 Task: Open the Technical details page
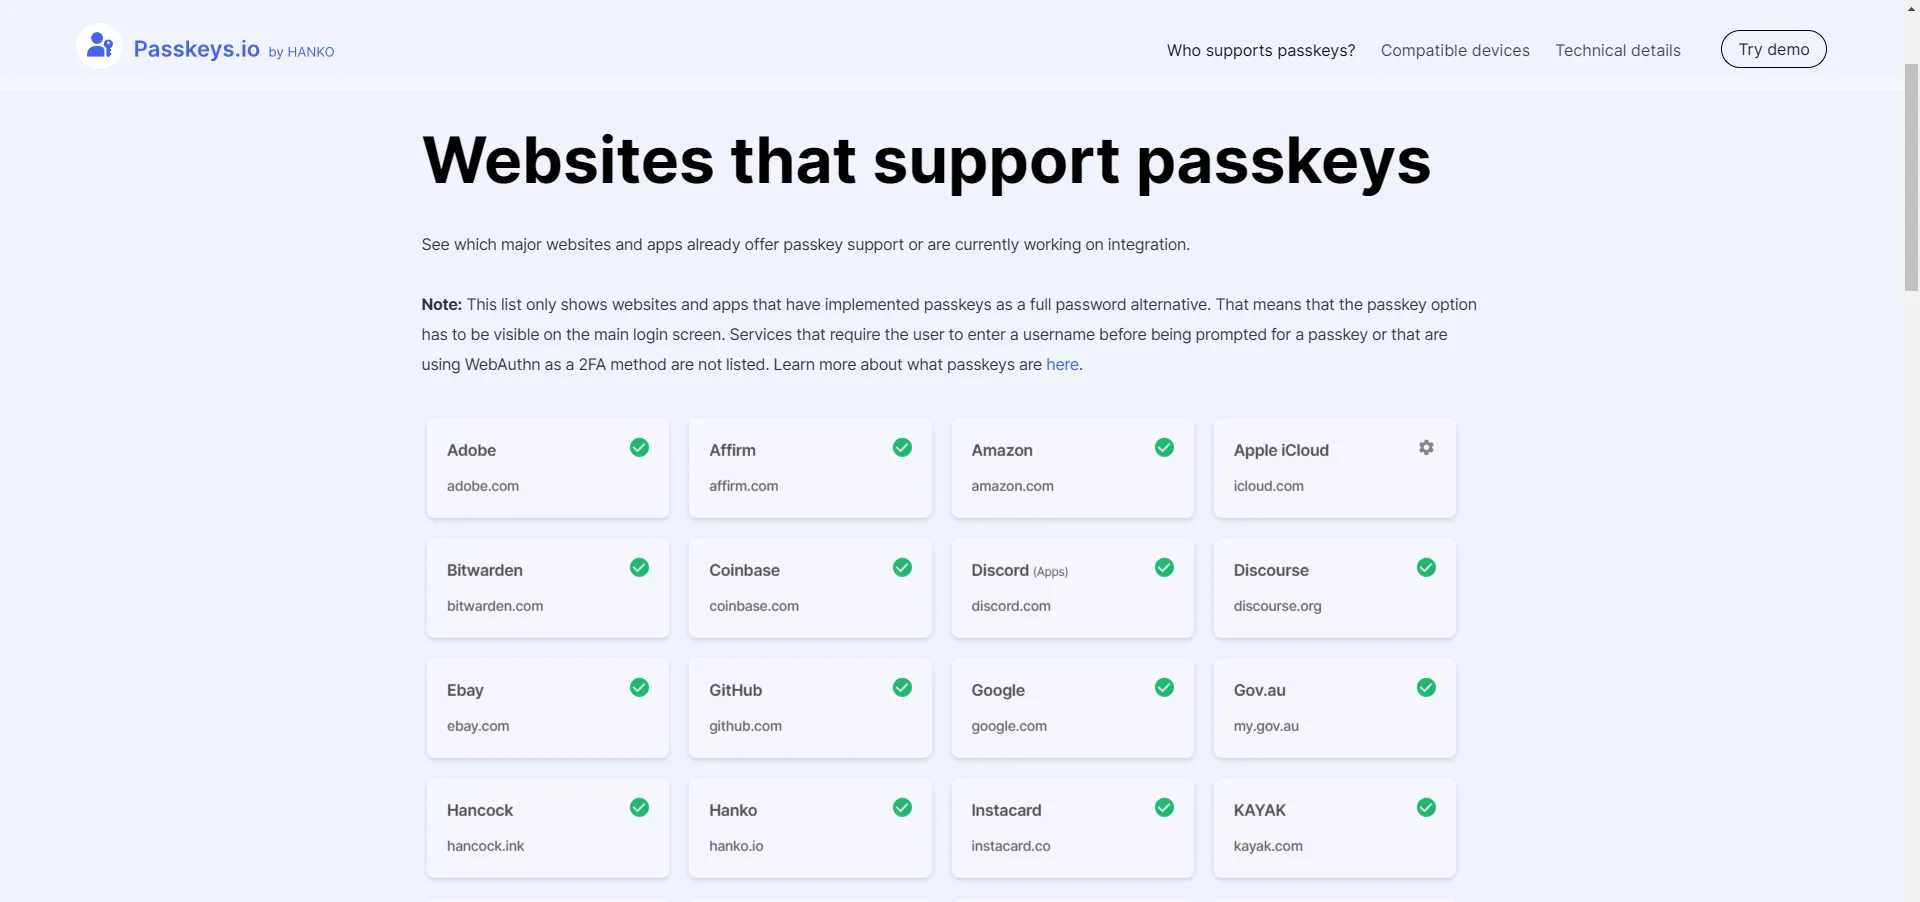[x=1617, y=50]
